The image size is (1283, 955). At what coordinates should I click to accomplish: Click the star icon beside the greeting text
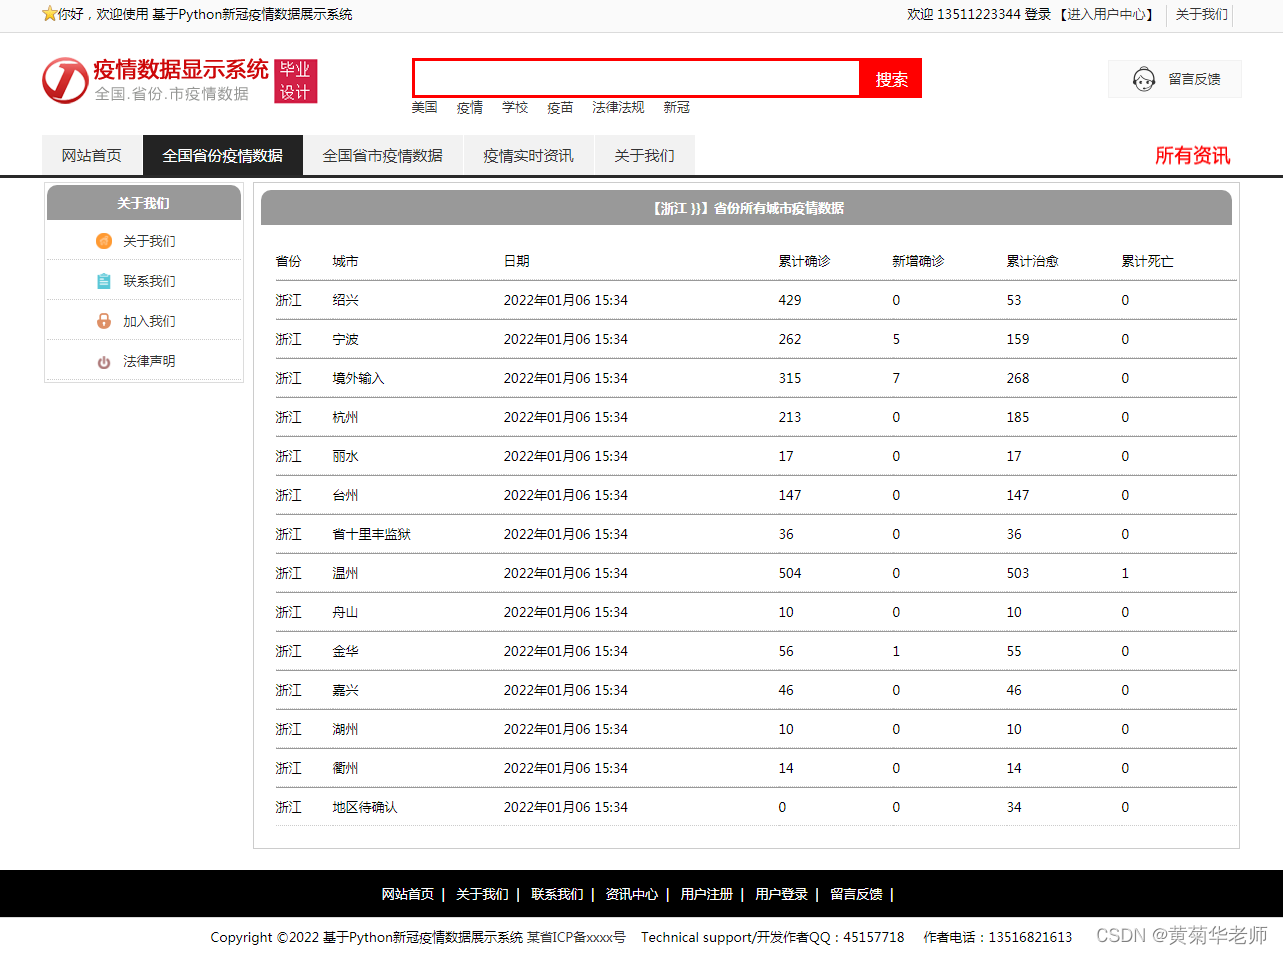point(49,14)
